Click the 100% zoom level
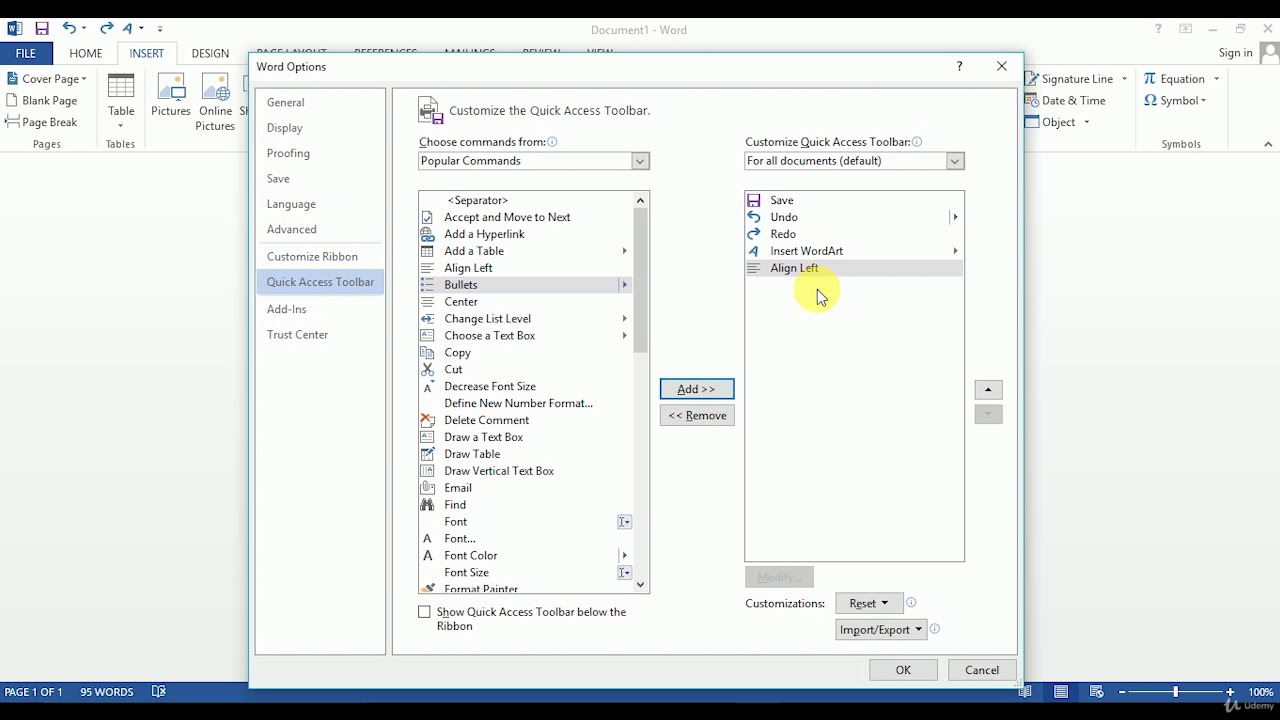1280x720 pixels. (1261, 692)
